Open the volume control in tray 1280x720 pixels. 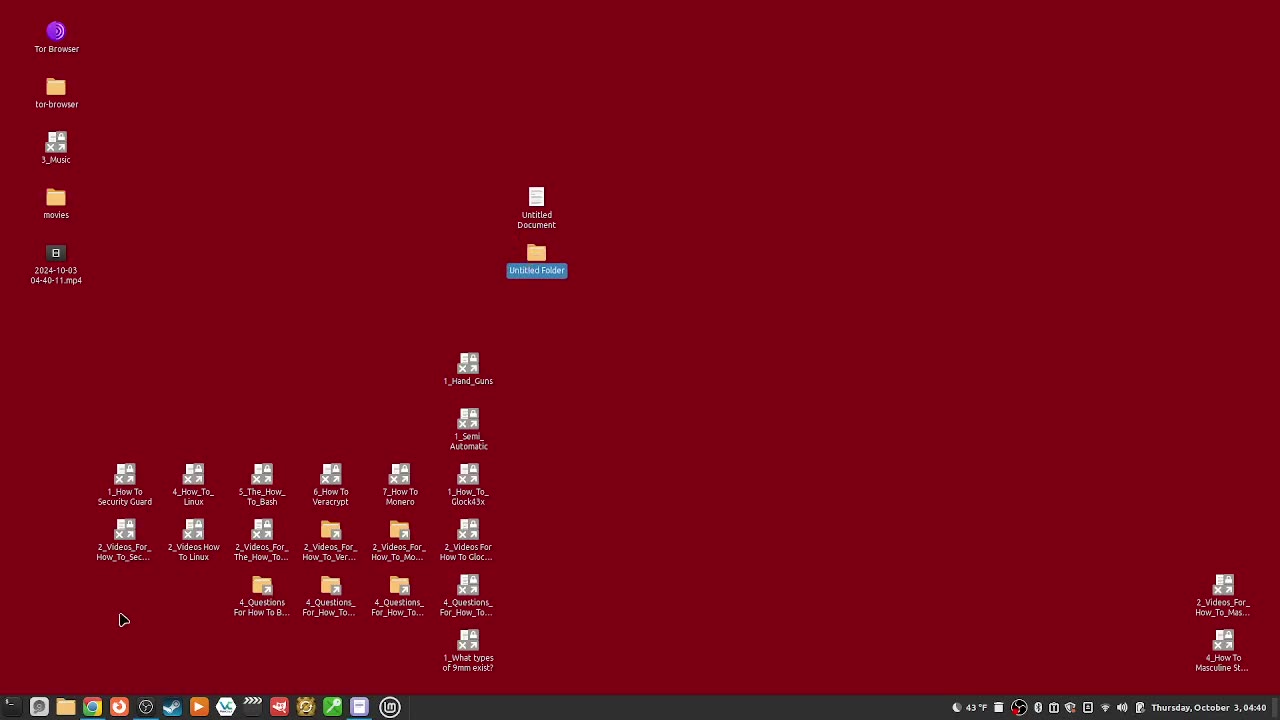(1122, 708)
